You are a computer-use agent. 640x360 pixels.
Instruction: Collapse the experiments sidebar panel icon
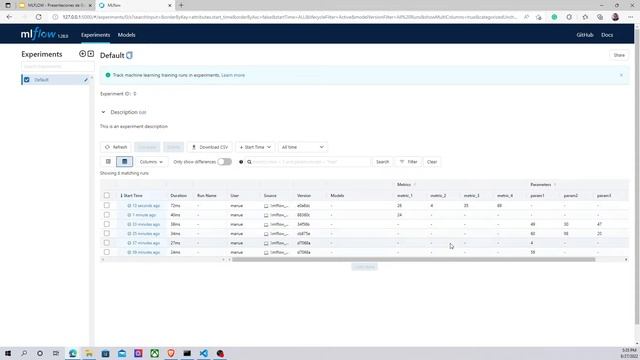point(91,54)
